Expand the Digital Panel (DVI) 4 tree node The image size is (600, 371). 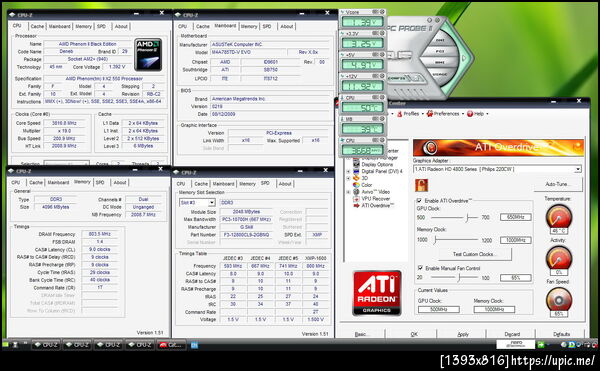tap(349, 171)
